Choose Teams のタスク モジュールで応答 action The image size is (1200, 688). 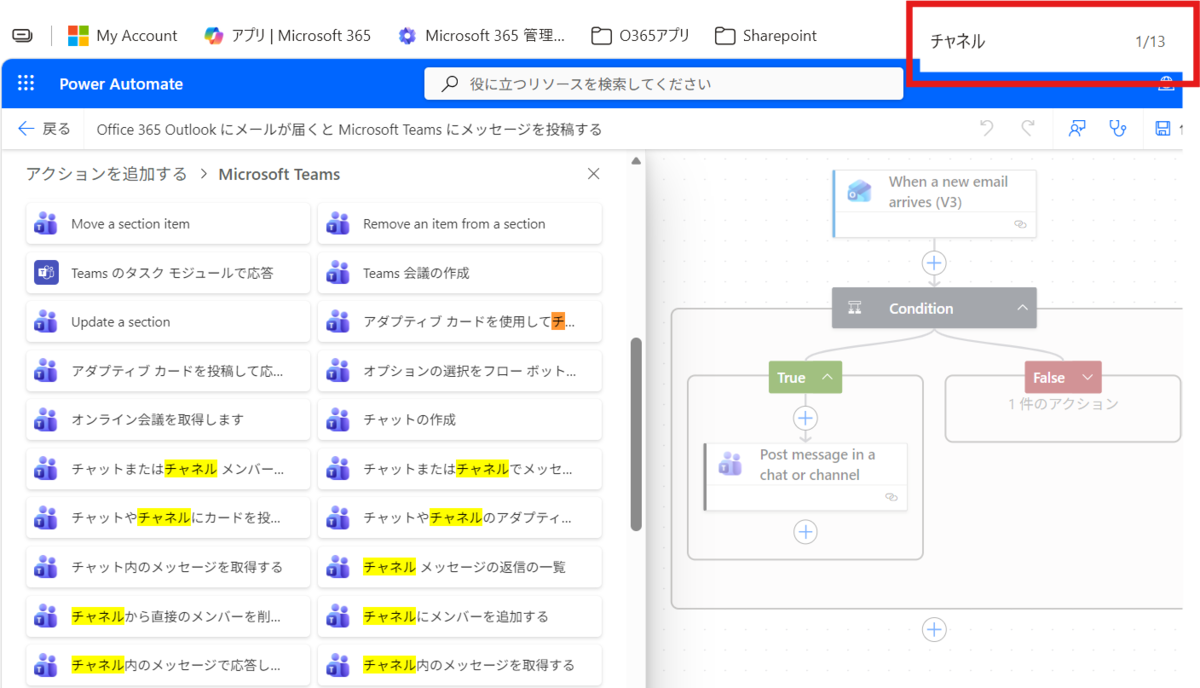coord(168,273)
